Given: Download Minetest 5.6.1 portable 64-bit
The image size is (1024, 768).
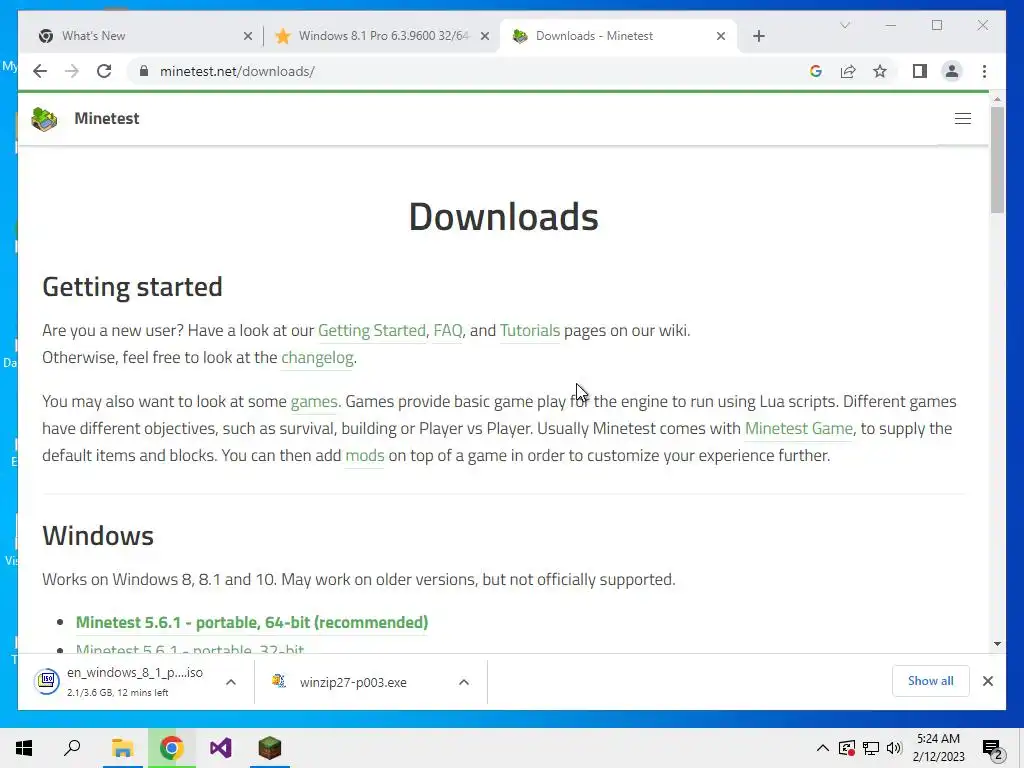Looking at the screenshot, I should click(x=251, y=622).
